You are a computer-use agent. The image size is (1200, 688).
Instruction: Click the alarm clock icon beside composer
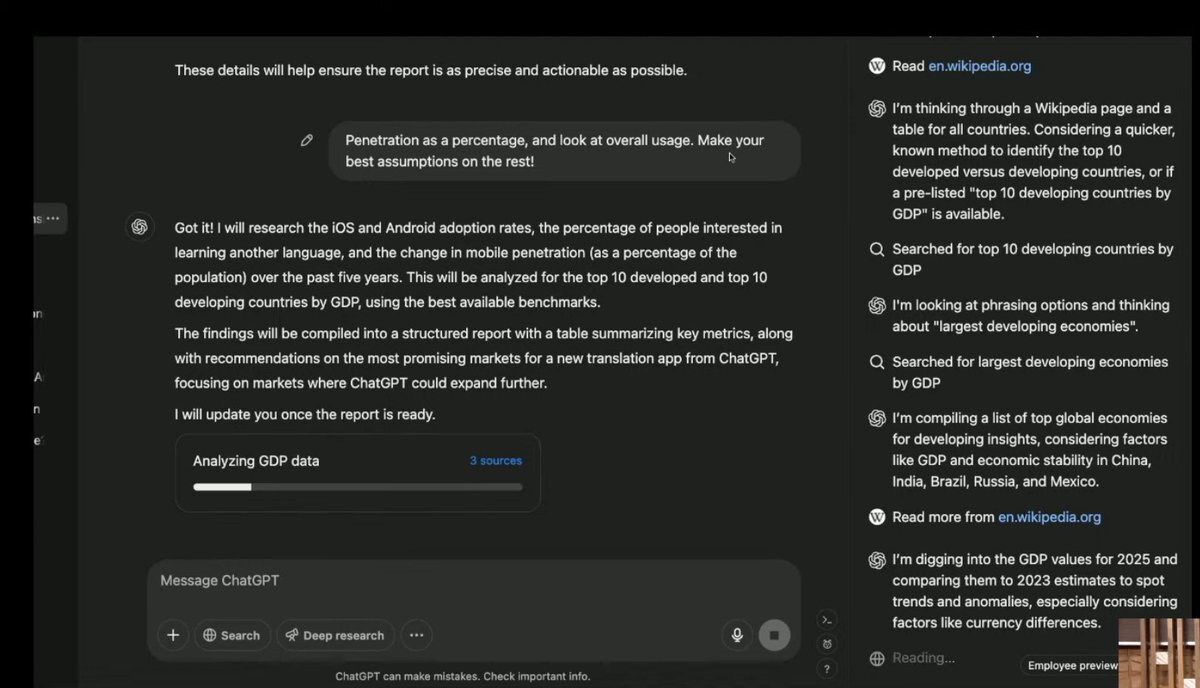coord(826,644)
